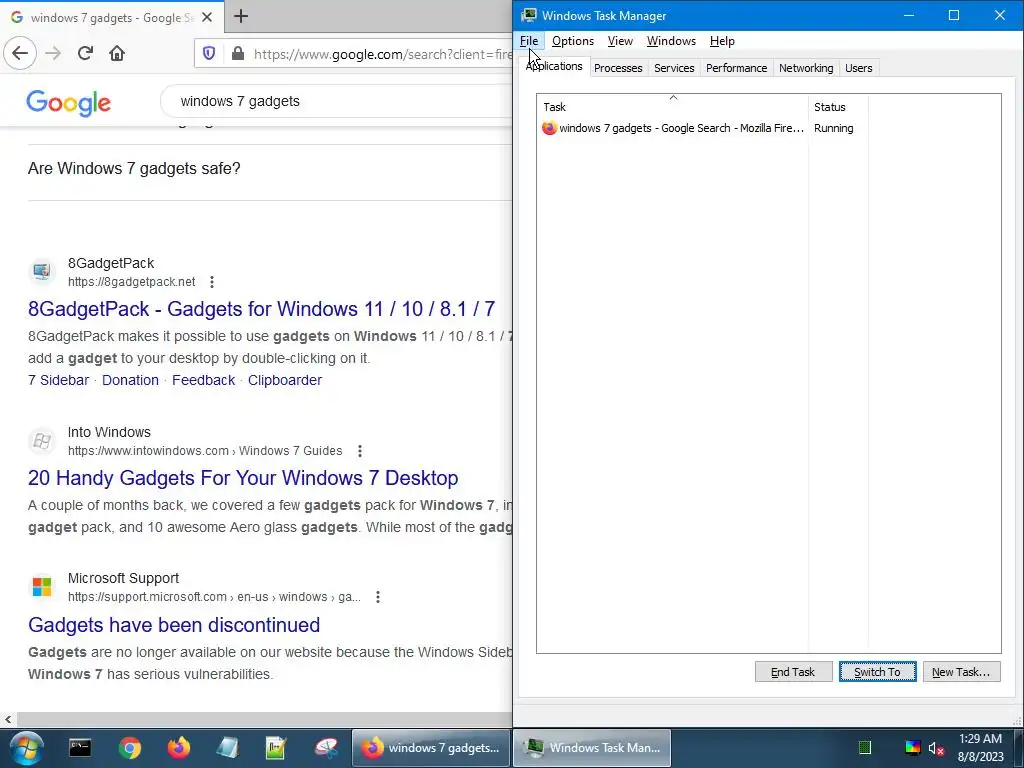Click the green CPU usage tray icon
The image size is (1024, 768).
(865, 748)
